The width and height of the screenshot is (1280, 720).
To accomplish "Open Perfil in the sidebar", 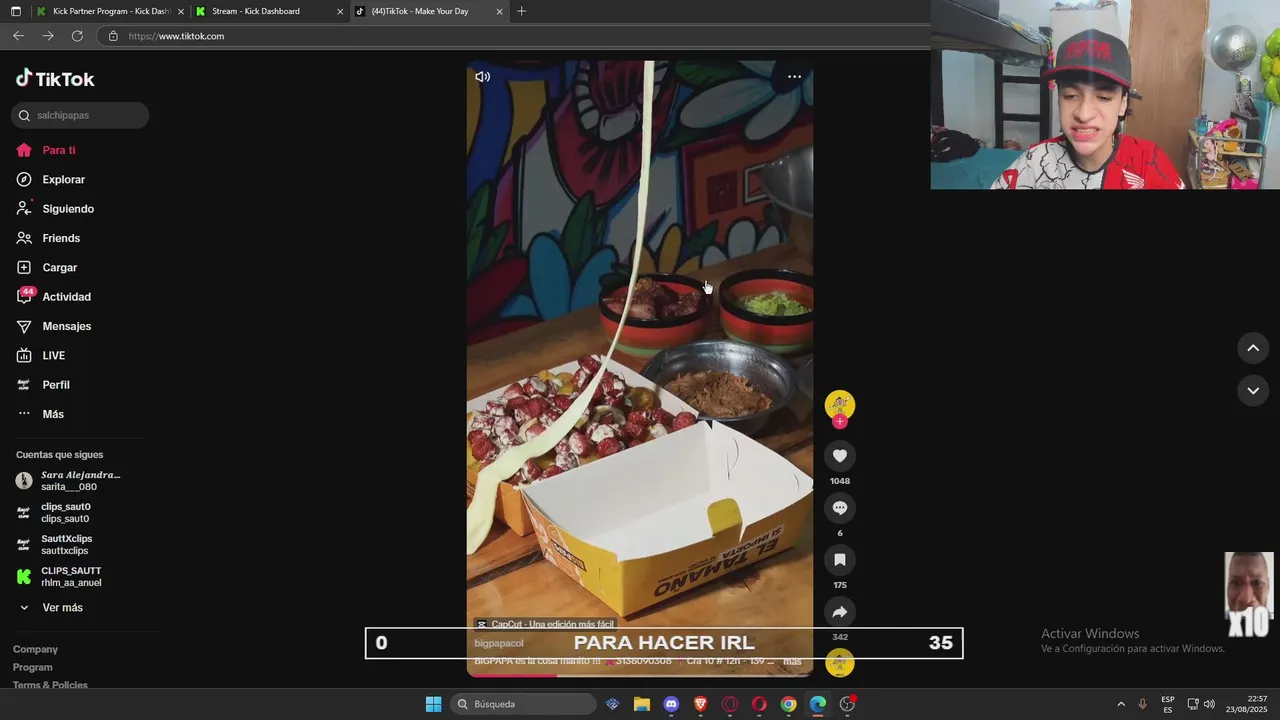I will (43, 385).
